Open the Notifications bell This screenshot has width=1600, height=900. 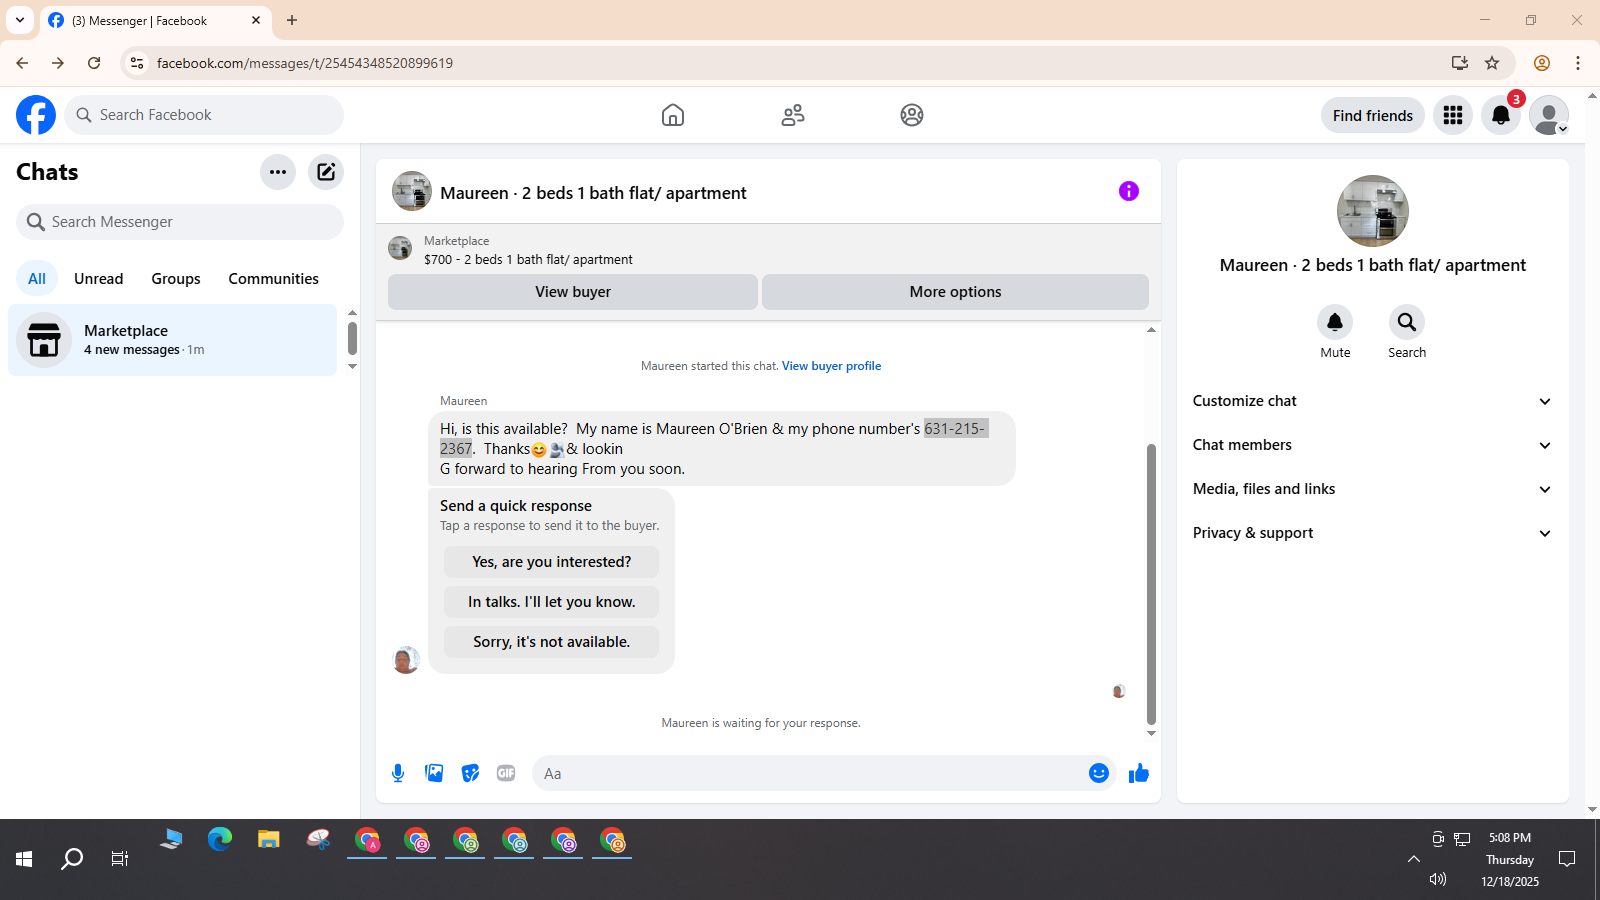(1501, 115)
